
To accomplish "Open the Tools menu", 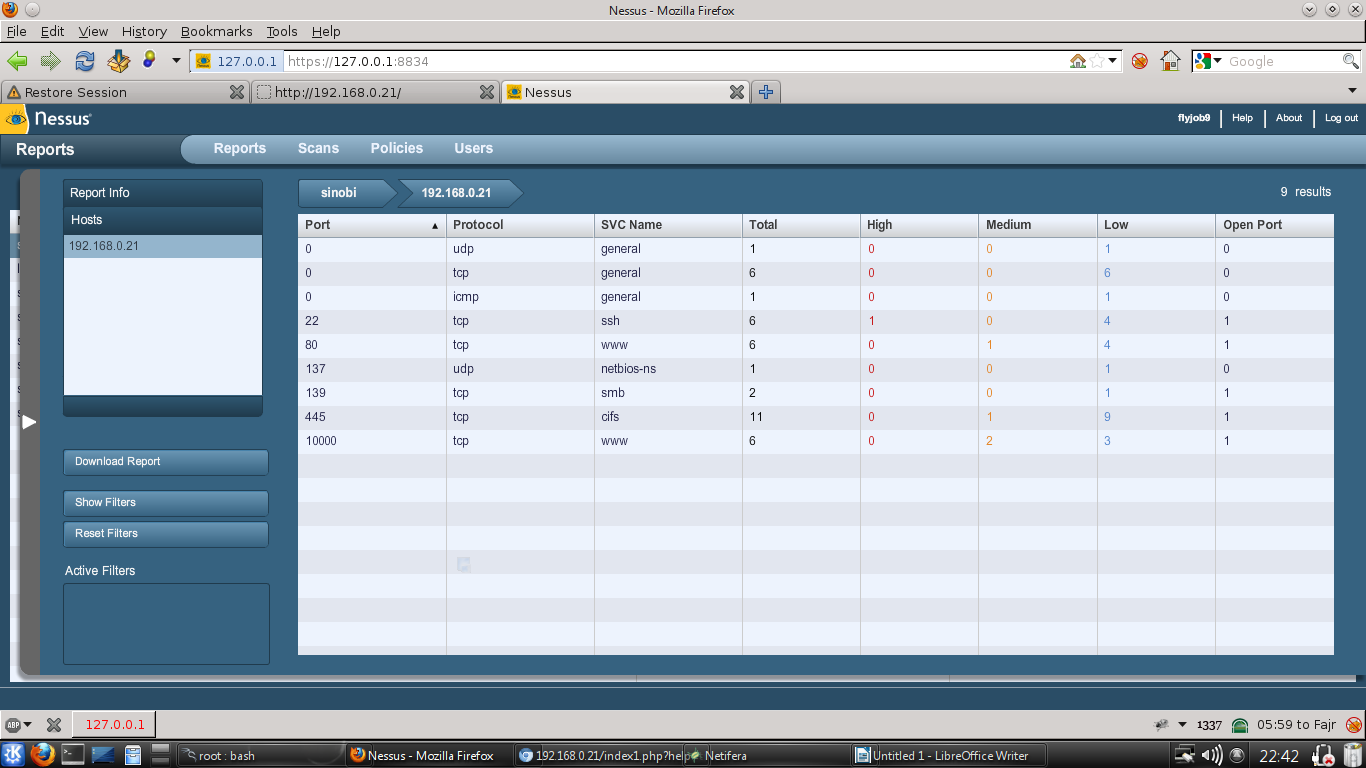I will coord(282,31).
